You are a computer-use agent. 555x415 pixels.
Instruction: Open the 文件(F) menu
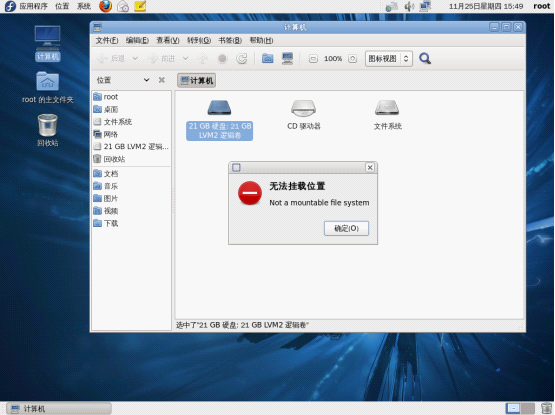107,40
